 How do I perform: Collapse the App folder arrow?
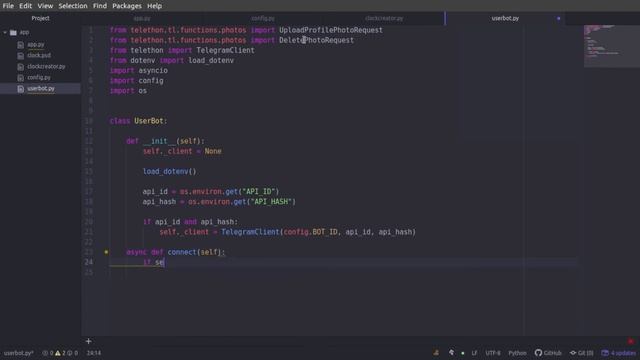tap(5, 32)
